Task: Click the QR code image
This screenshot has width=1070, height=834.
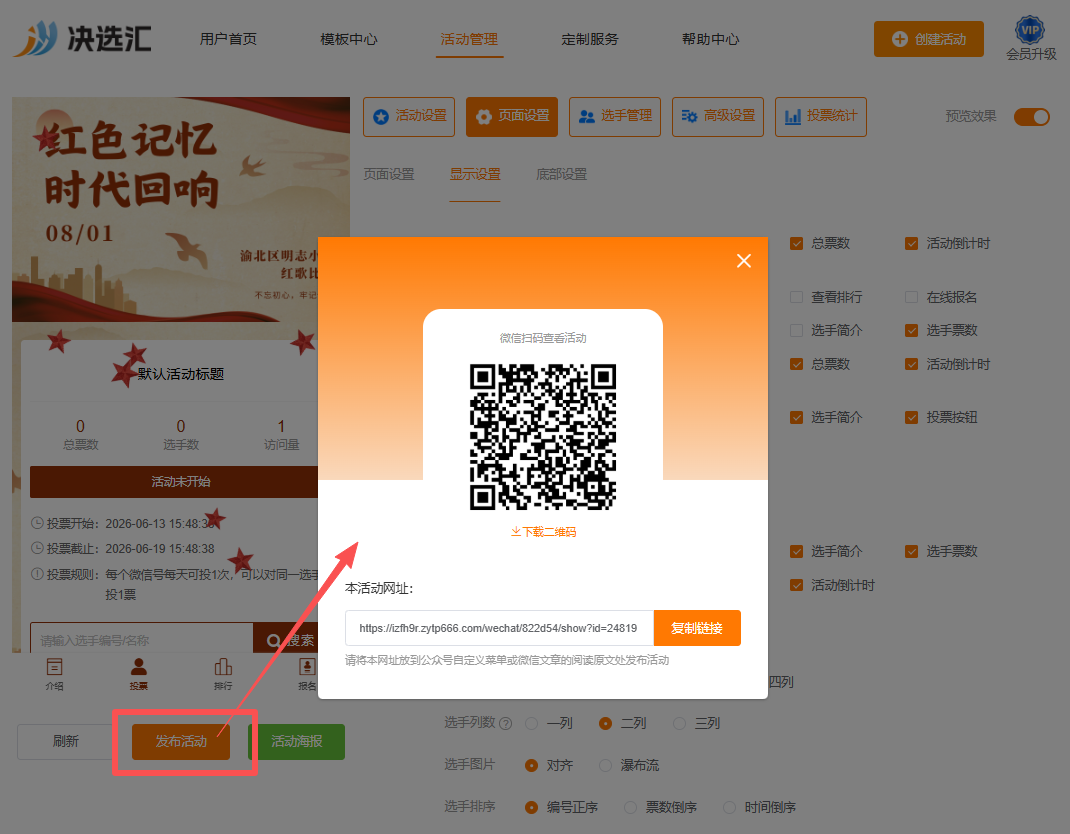Action: pos(543,437)
